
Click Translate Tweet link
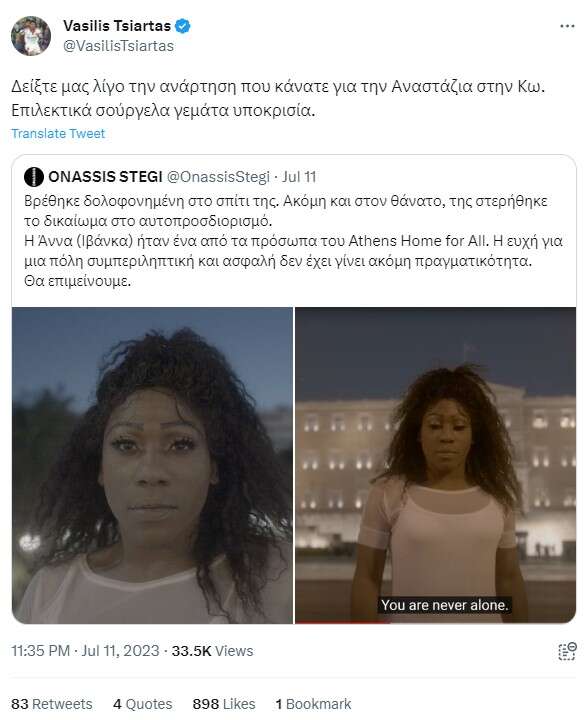coord(58,134)
